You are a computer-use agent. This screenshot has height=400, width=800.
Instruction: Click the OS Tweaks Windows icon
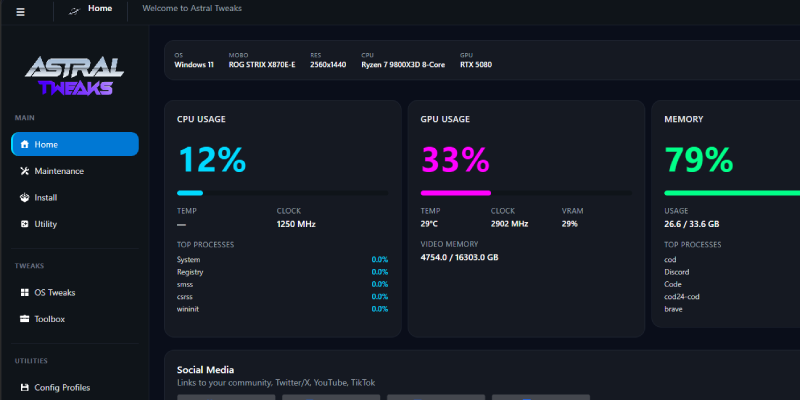coord(25,293)
